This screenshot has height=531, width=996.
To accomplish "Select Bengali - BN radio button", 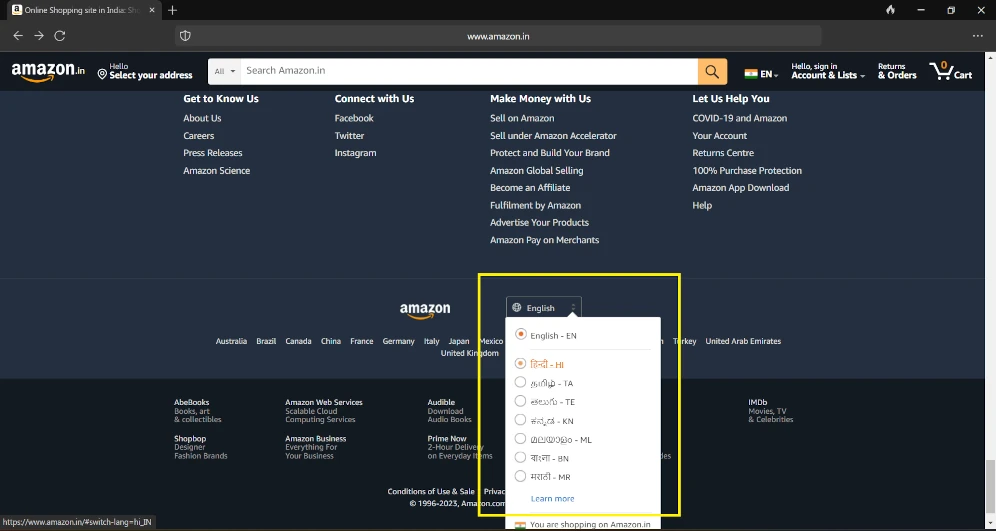I will 520,457.
